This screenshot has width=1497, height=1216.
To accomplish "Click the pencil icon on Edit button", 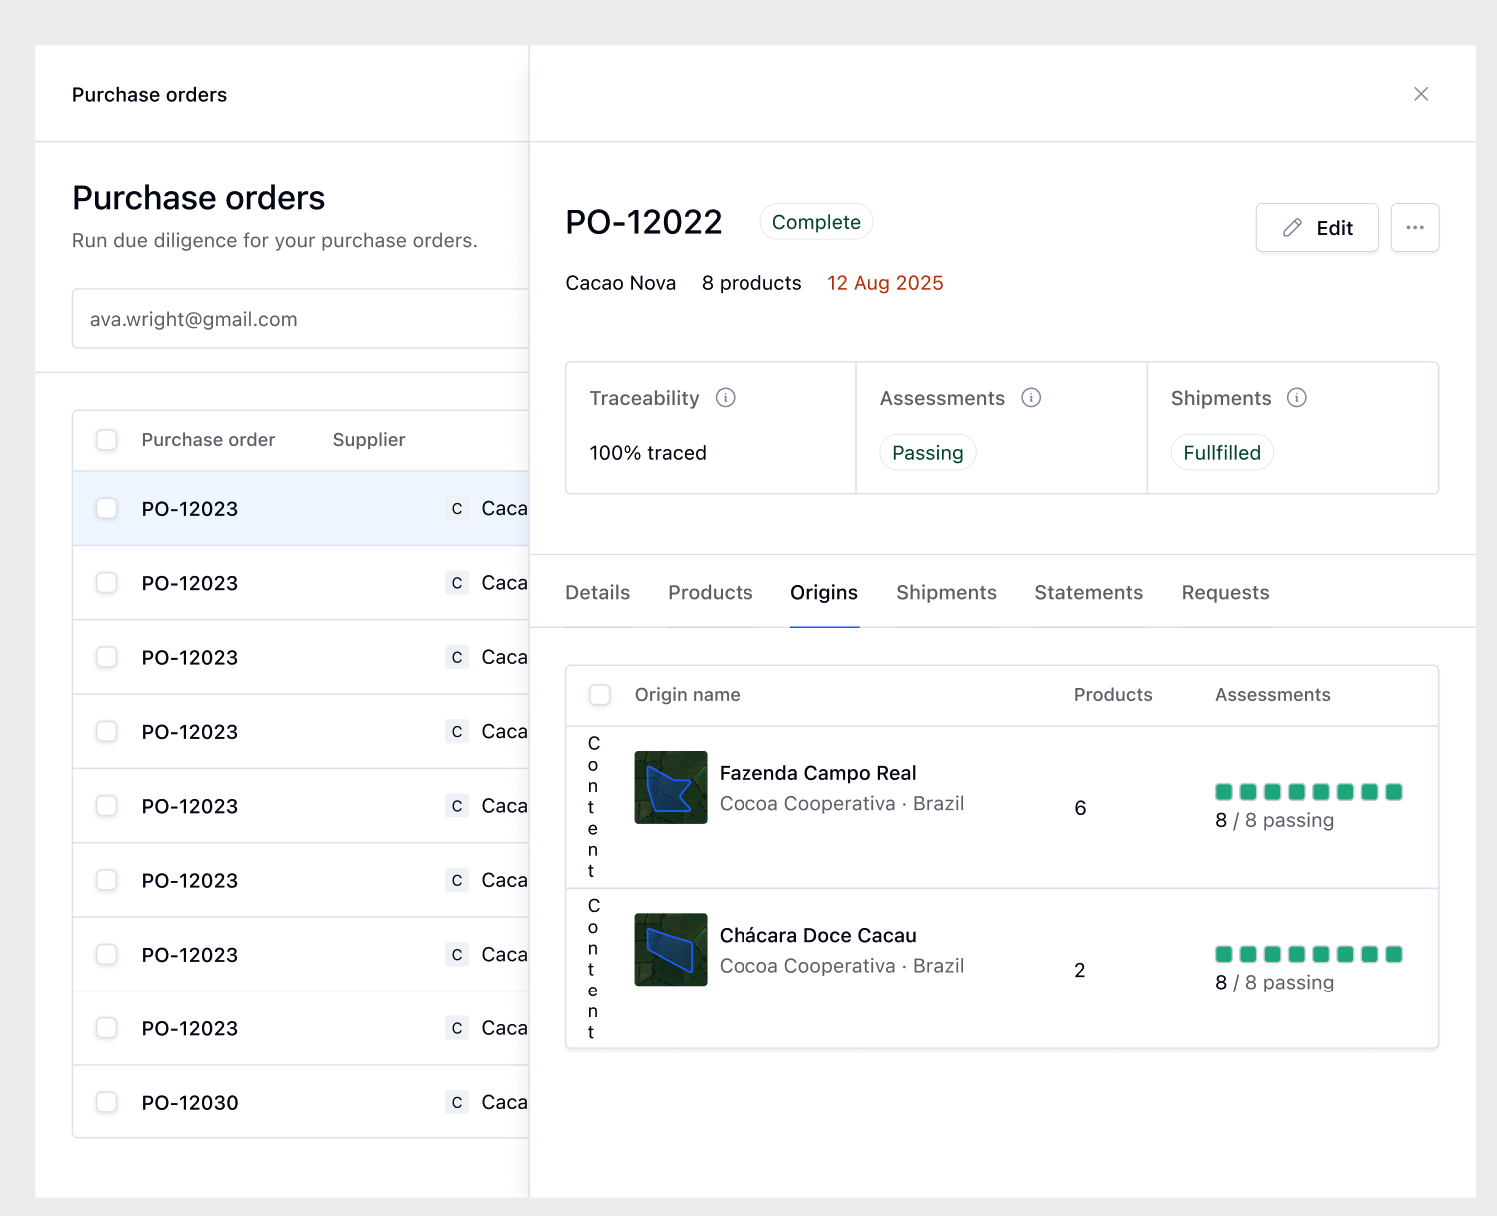I will point(1293,228).
